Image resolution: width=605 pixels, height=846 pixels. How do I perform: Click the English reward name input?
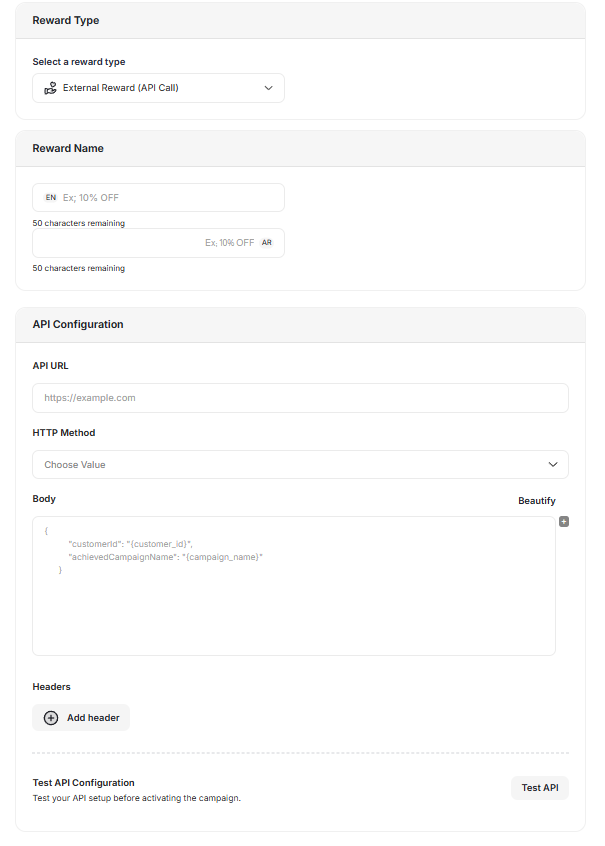(x=160, y=197)
